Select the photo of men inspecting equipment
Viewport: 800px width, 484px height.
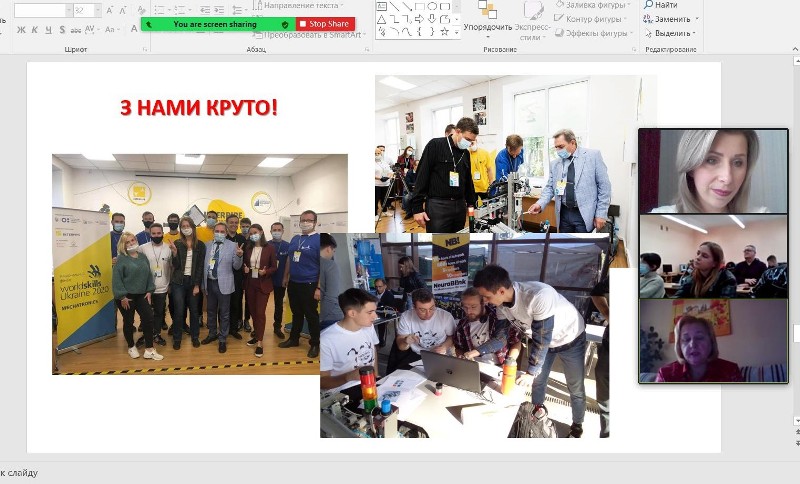pos(516,154)
